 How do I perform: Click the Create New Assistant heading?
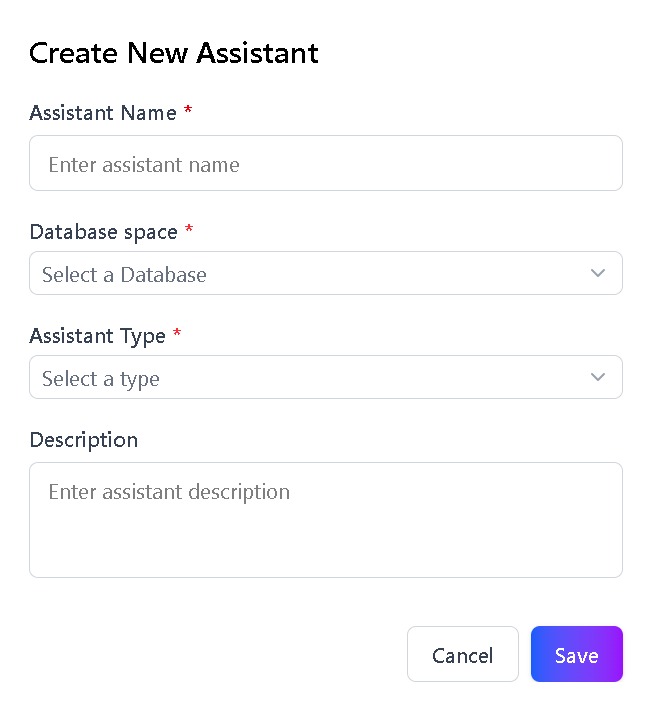[x=174, y=53]
